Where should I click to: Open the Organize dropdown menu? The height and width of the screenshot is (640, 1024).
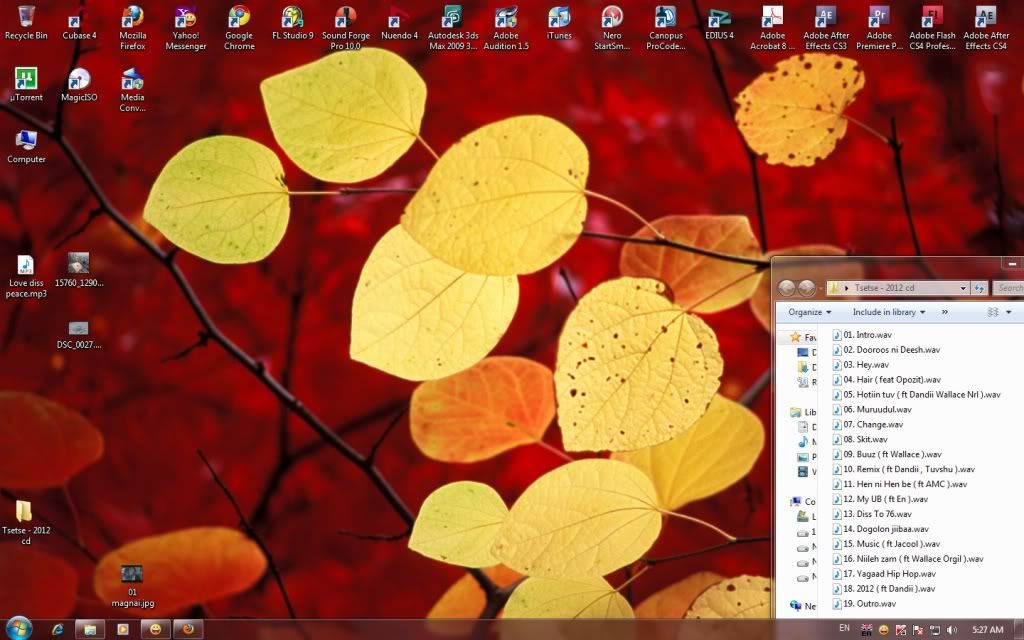810,312
